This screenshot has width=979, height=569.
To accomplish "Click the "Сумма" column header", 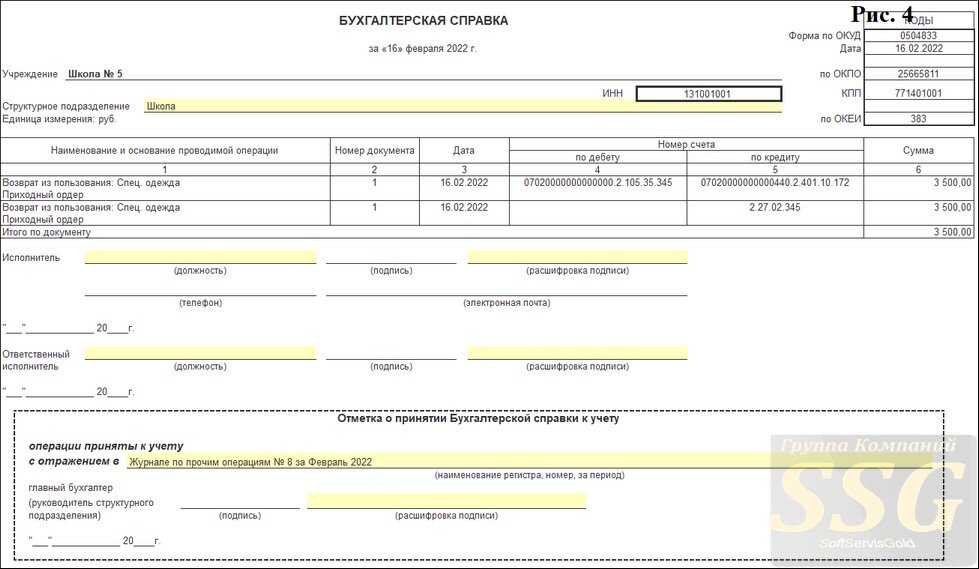I will pos(918,151).
